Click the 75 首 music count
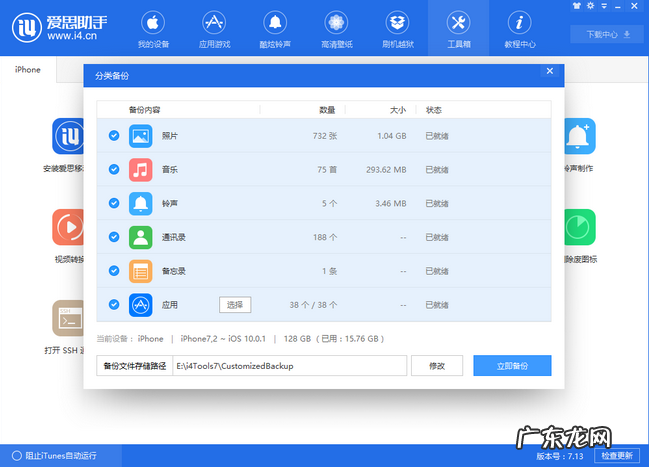 [x=327, y=170]
